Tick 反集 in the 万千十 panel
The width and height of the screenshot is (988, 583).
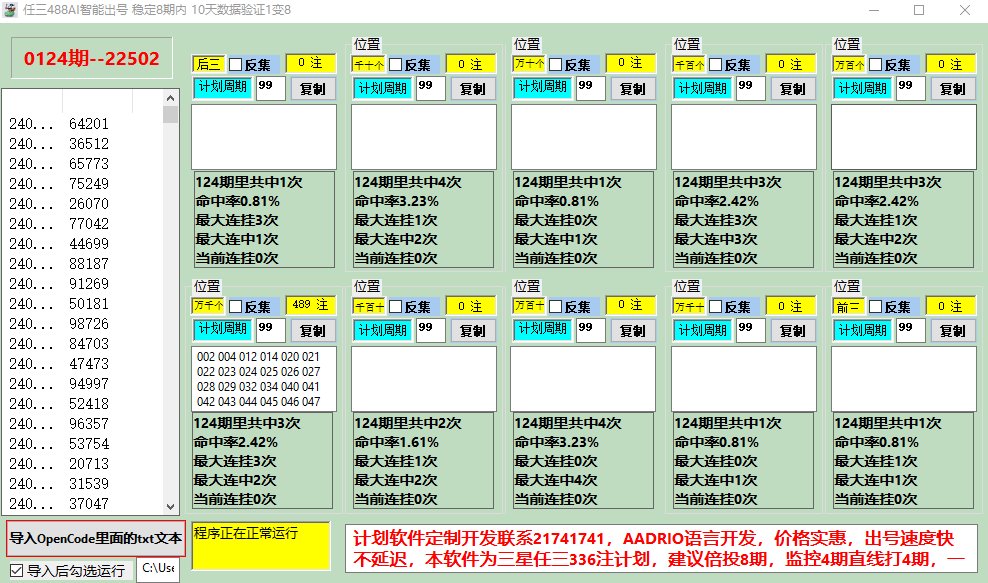(716, 306)
